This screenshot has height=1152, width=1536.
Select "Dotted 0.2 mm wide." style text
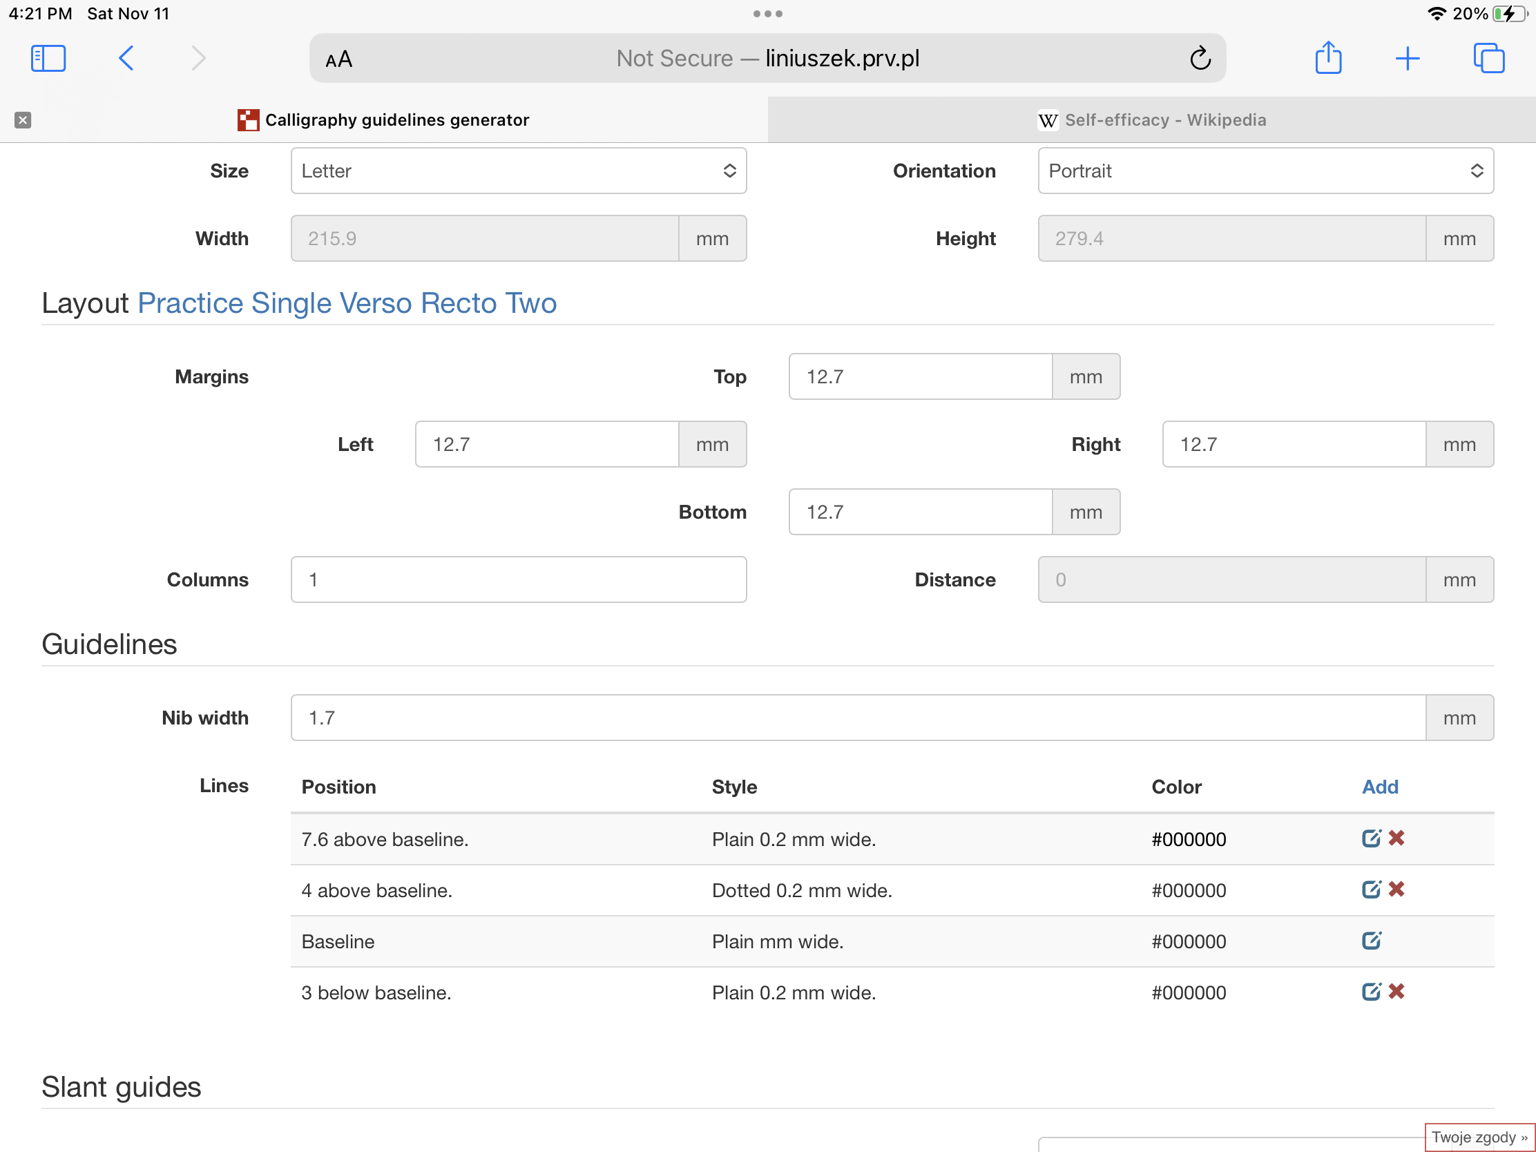click(x=802, y=890)
